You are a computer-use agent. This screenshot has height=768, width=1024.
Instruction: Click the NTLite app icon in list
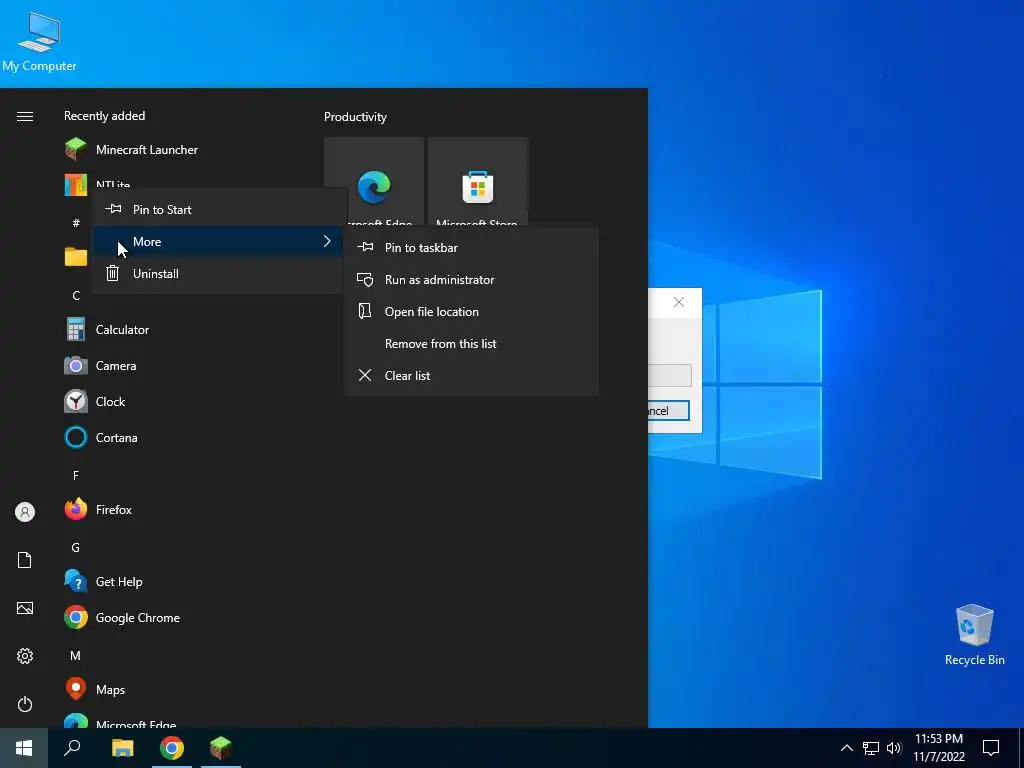76,185
